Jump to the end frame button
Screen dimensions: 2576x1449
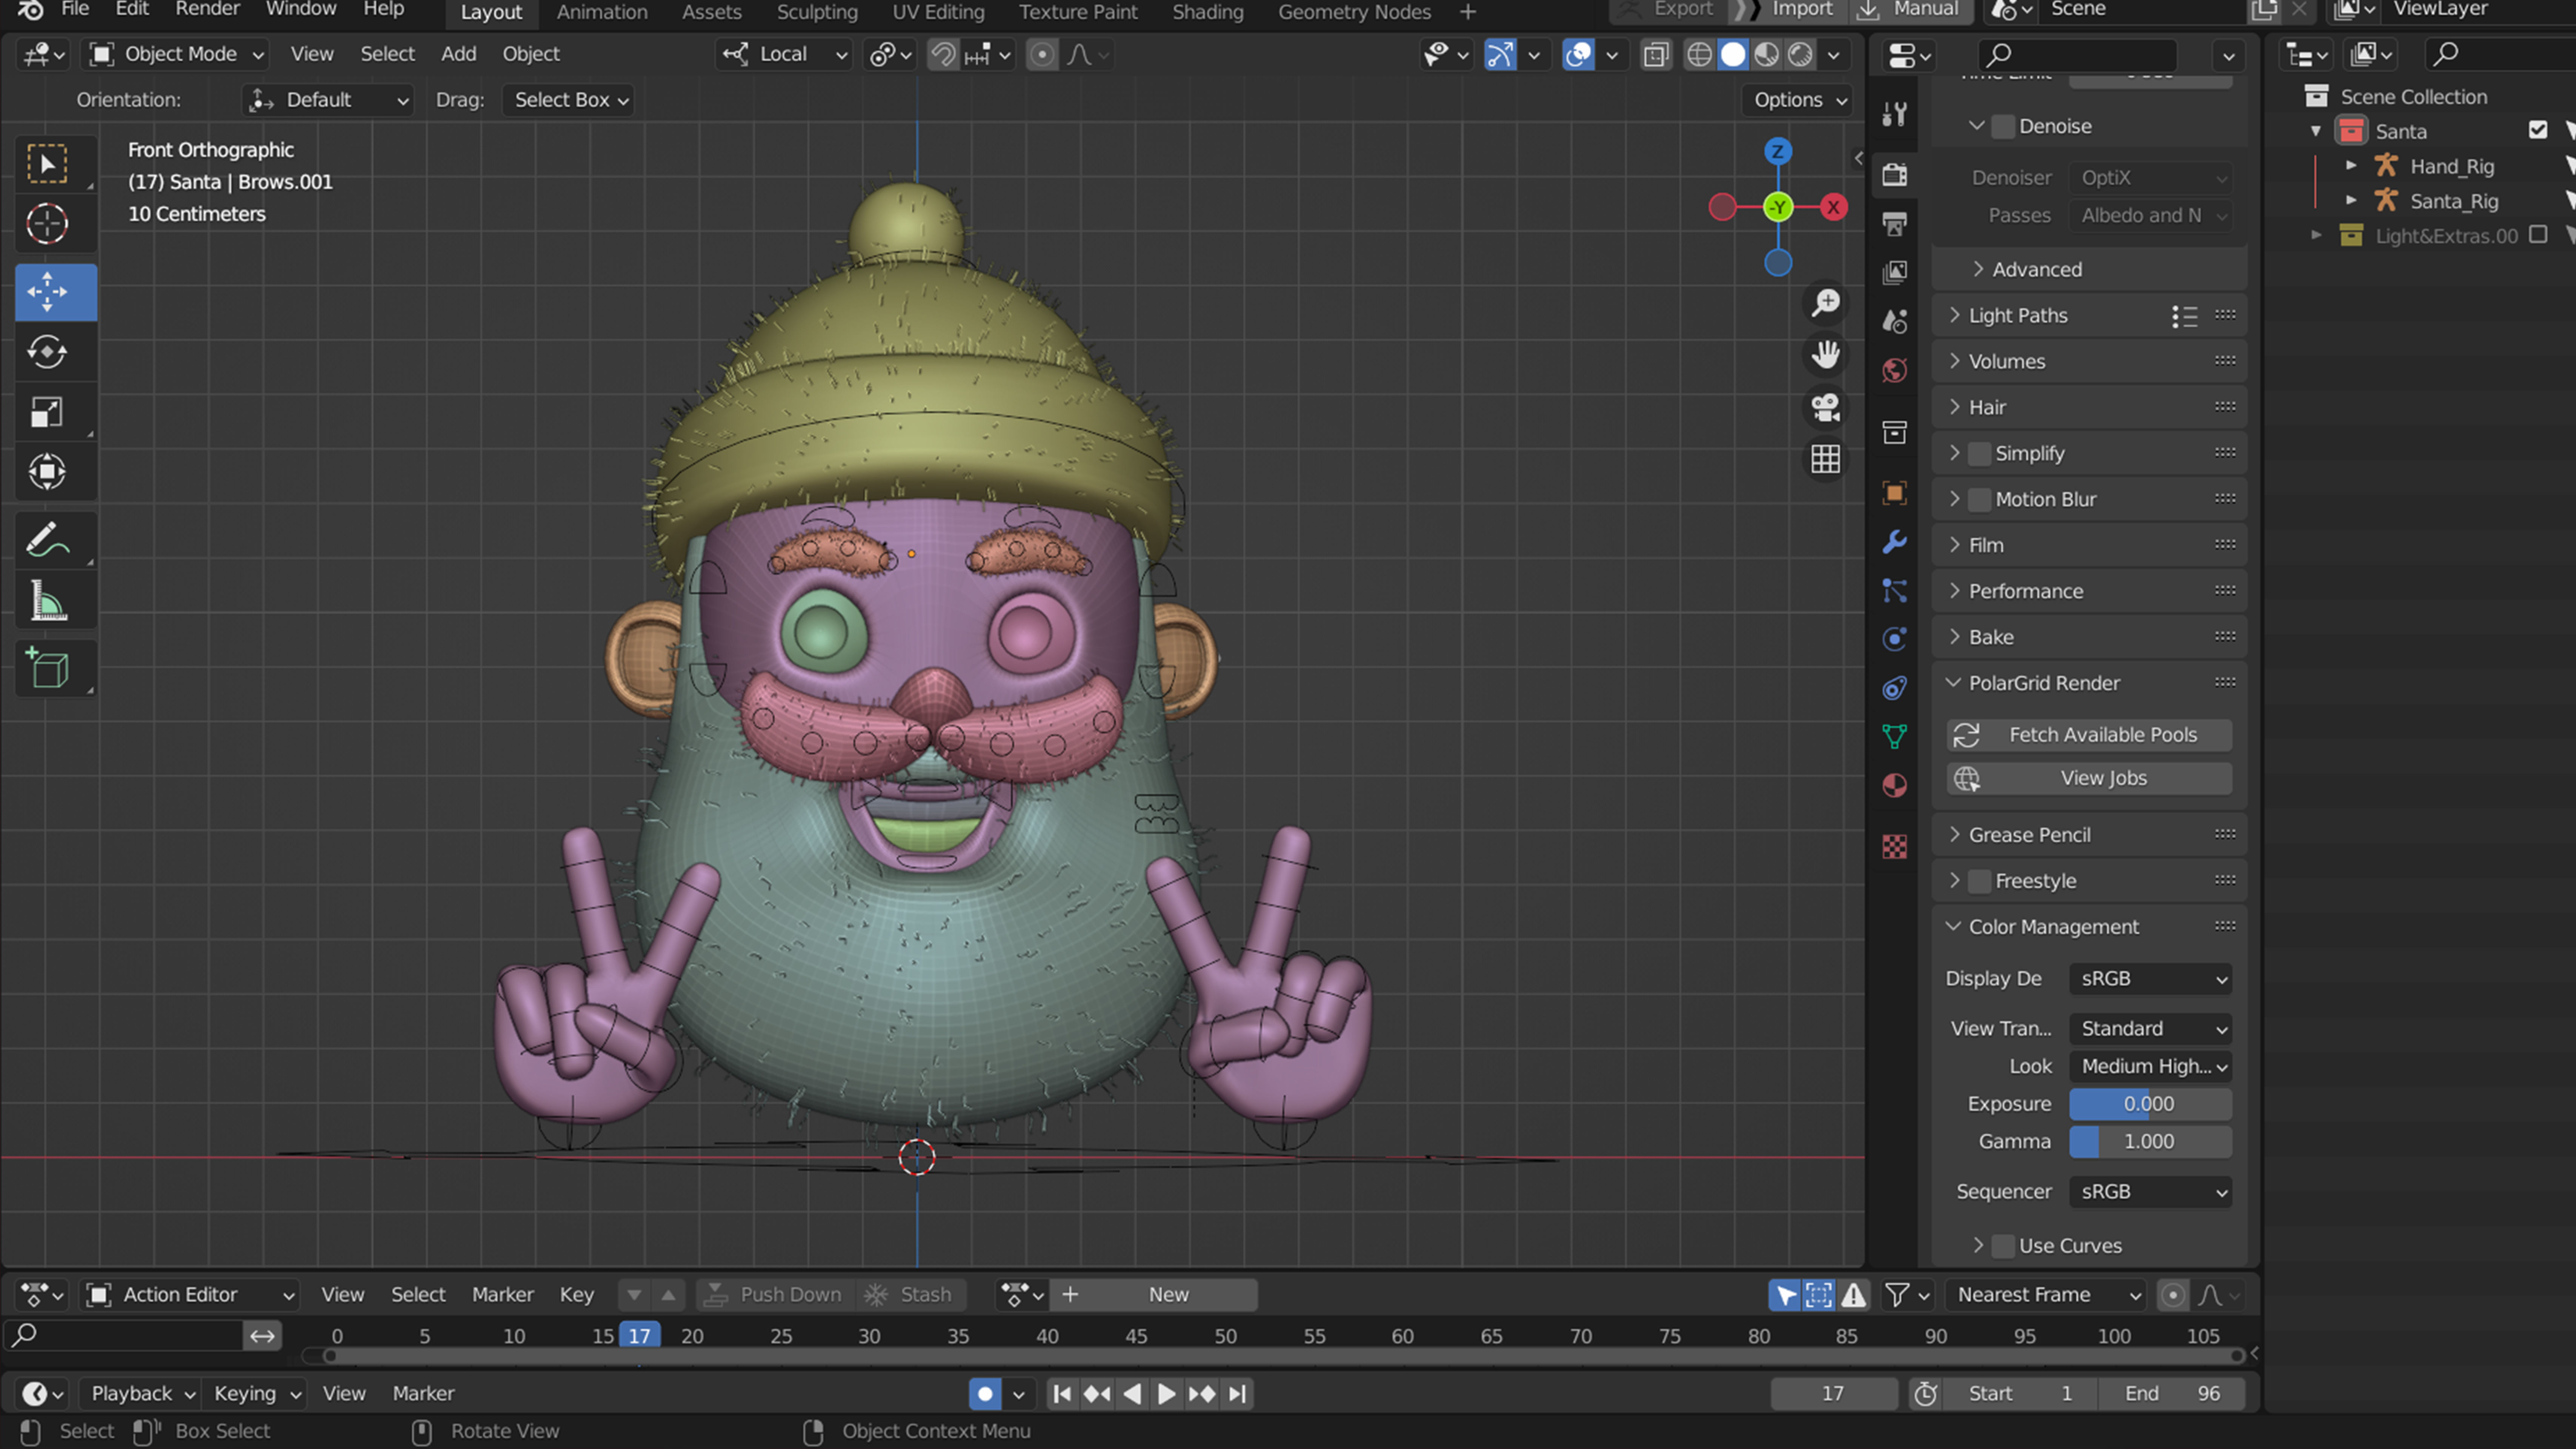(x=1238, y=1393)
